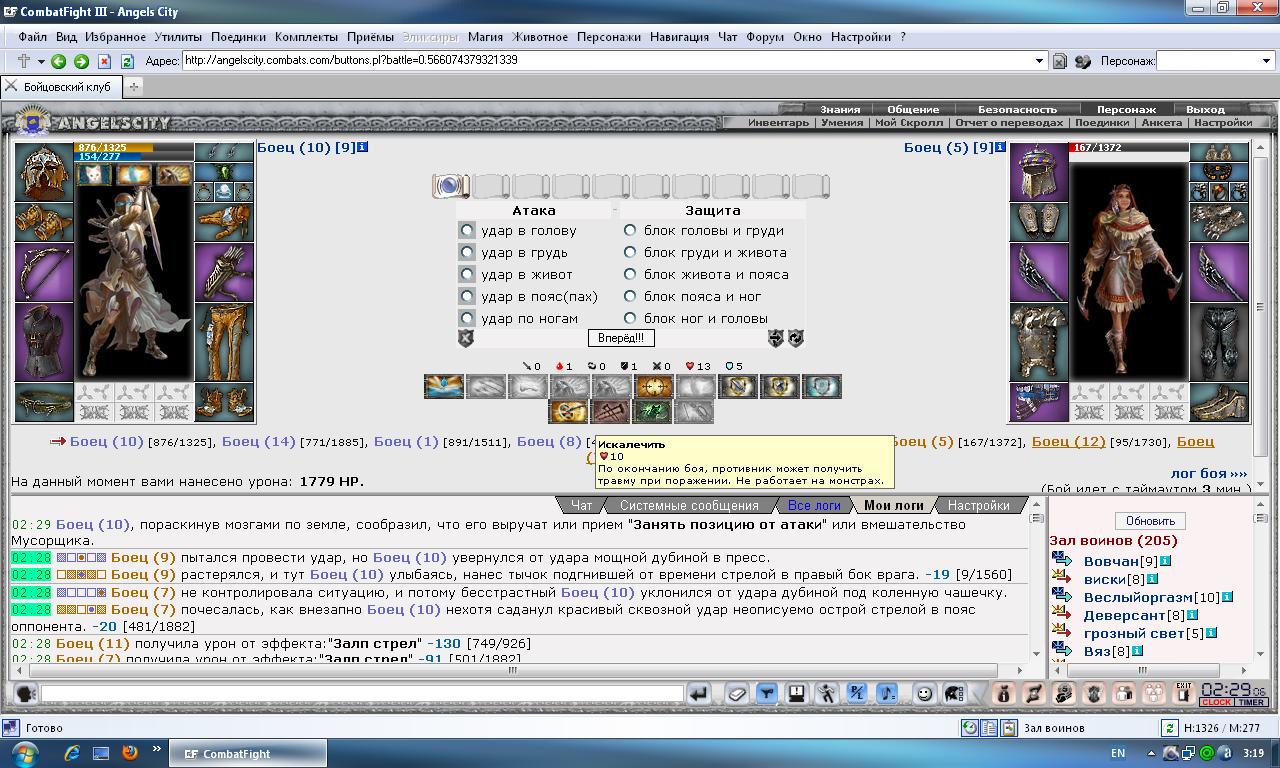Click the floppy disk save icon

coord(797,693)
